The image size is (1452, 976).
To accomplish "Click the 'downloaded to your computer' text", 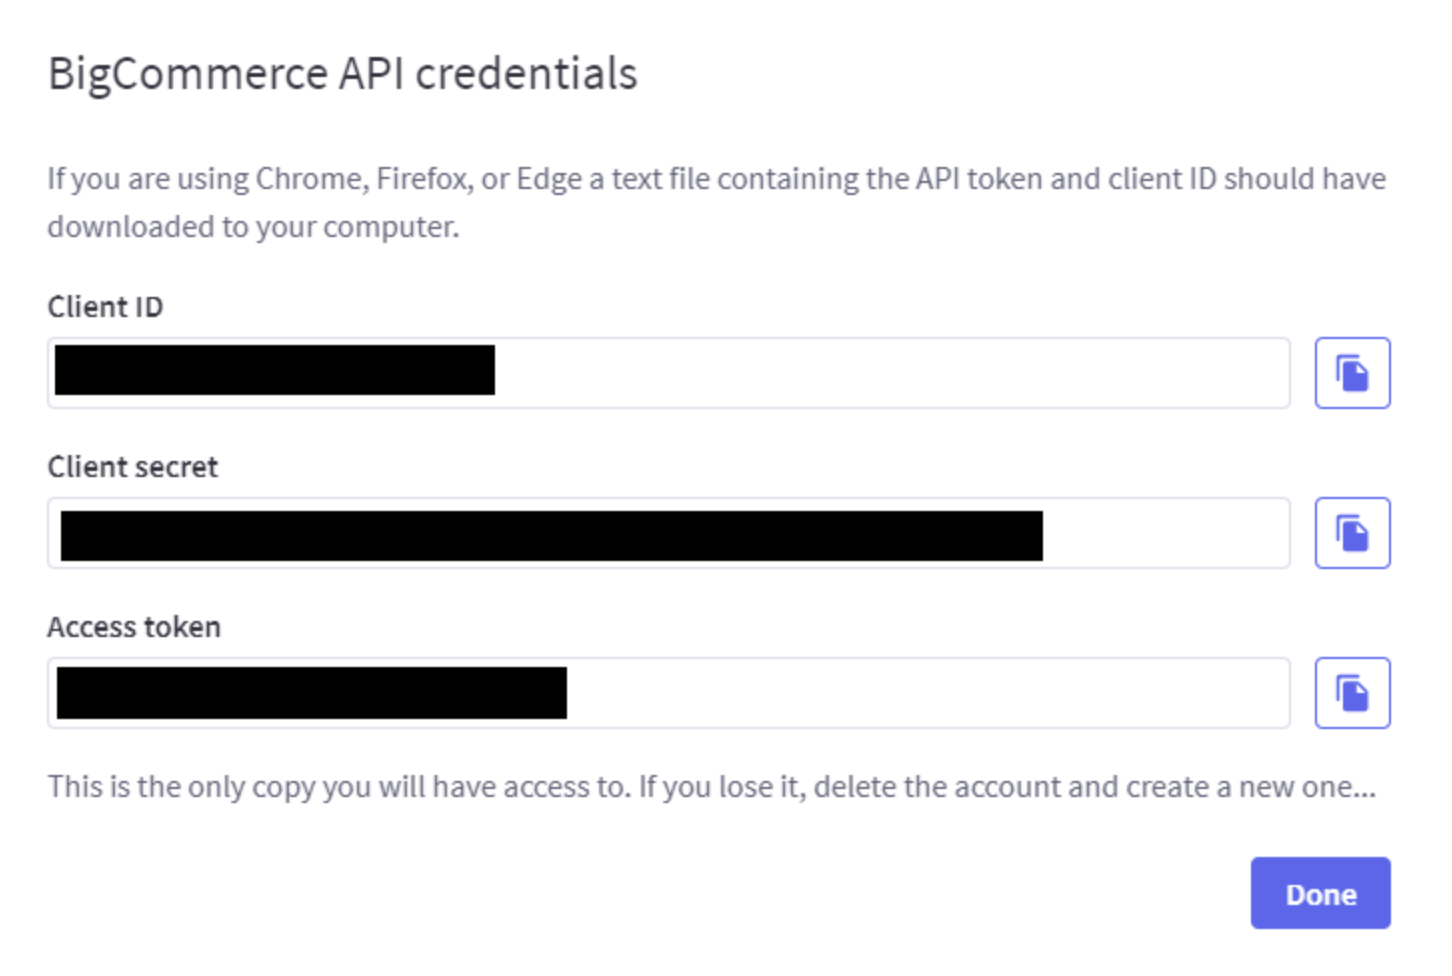I will [254, 227].
